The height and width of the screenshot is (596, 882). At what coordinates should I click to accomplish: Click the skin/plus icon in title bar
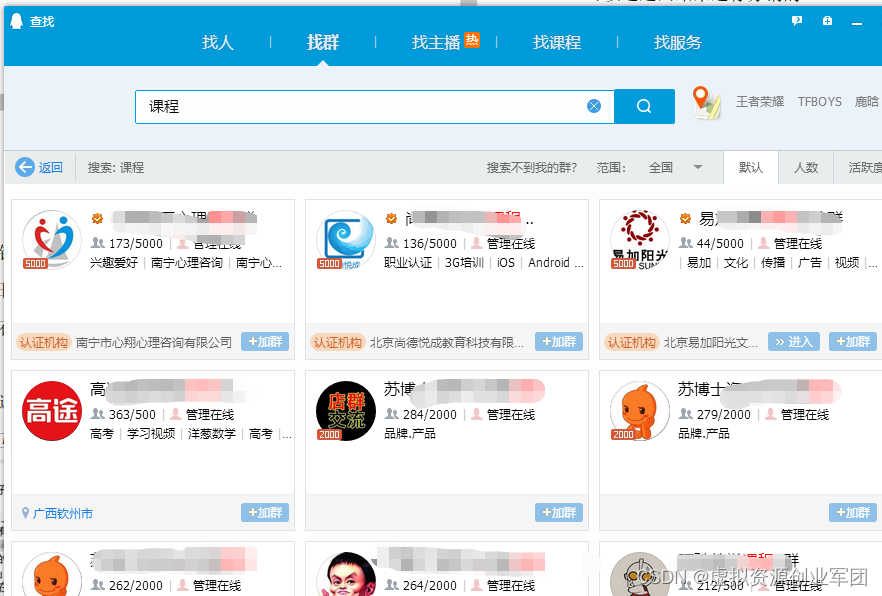point(827,21)
